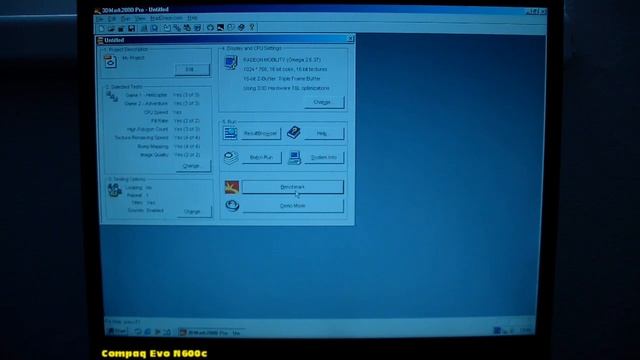The height and width of the screenshot is (360, 640).
Task: Click the 'CPU Speed' test label
Action: pyautogui.click(x=156, y=112)
